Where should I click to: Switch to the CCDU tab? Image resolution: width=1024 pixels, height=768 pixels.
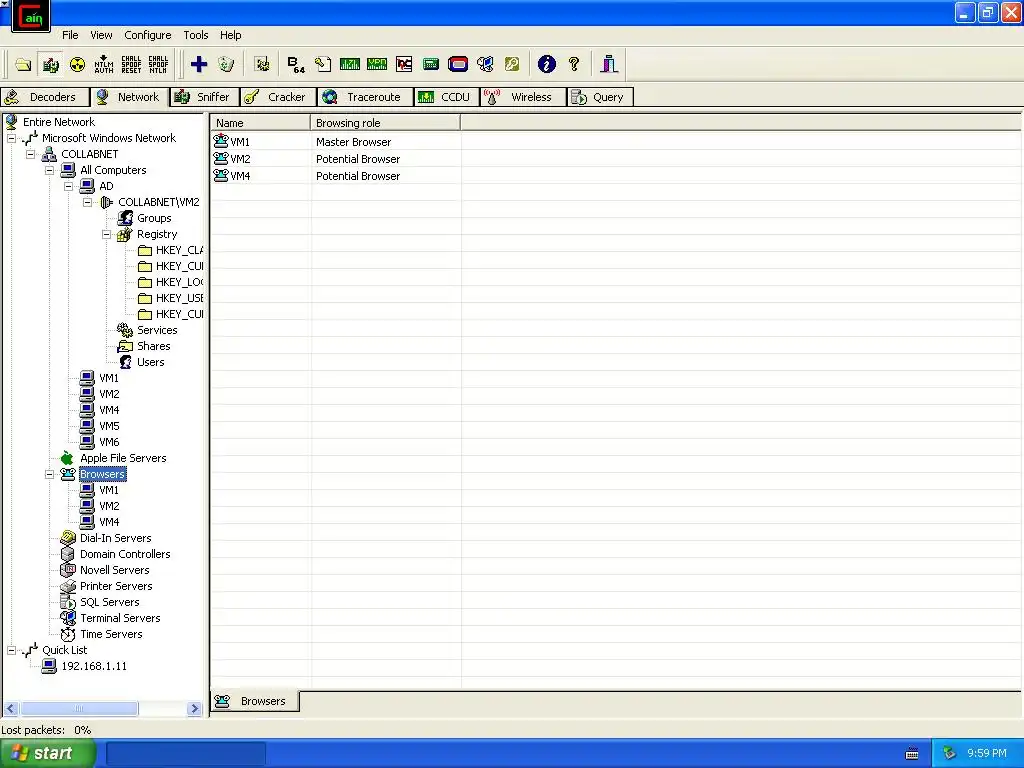[x=447, y=97]
